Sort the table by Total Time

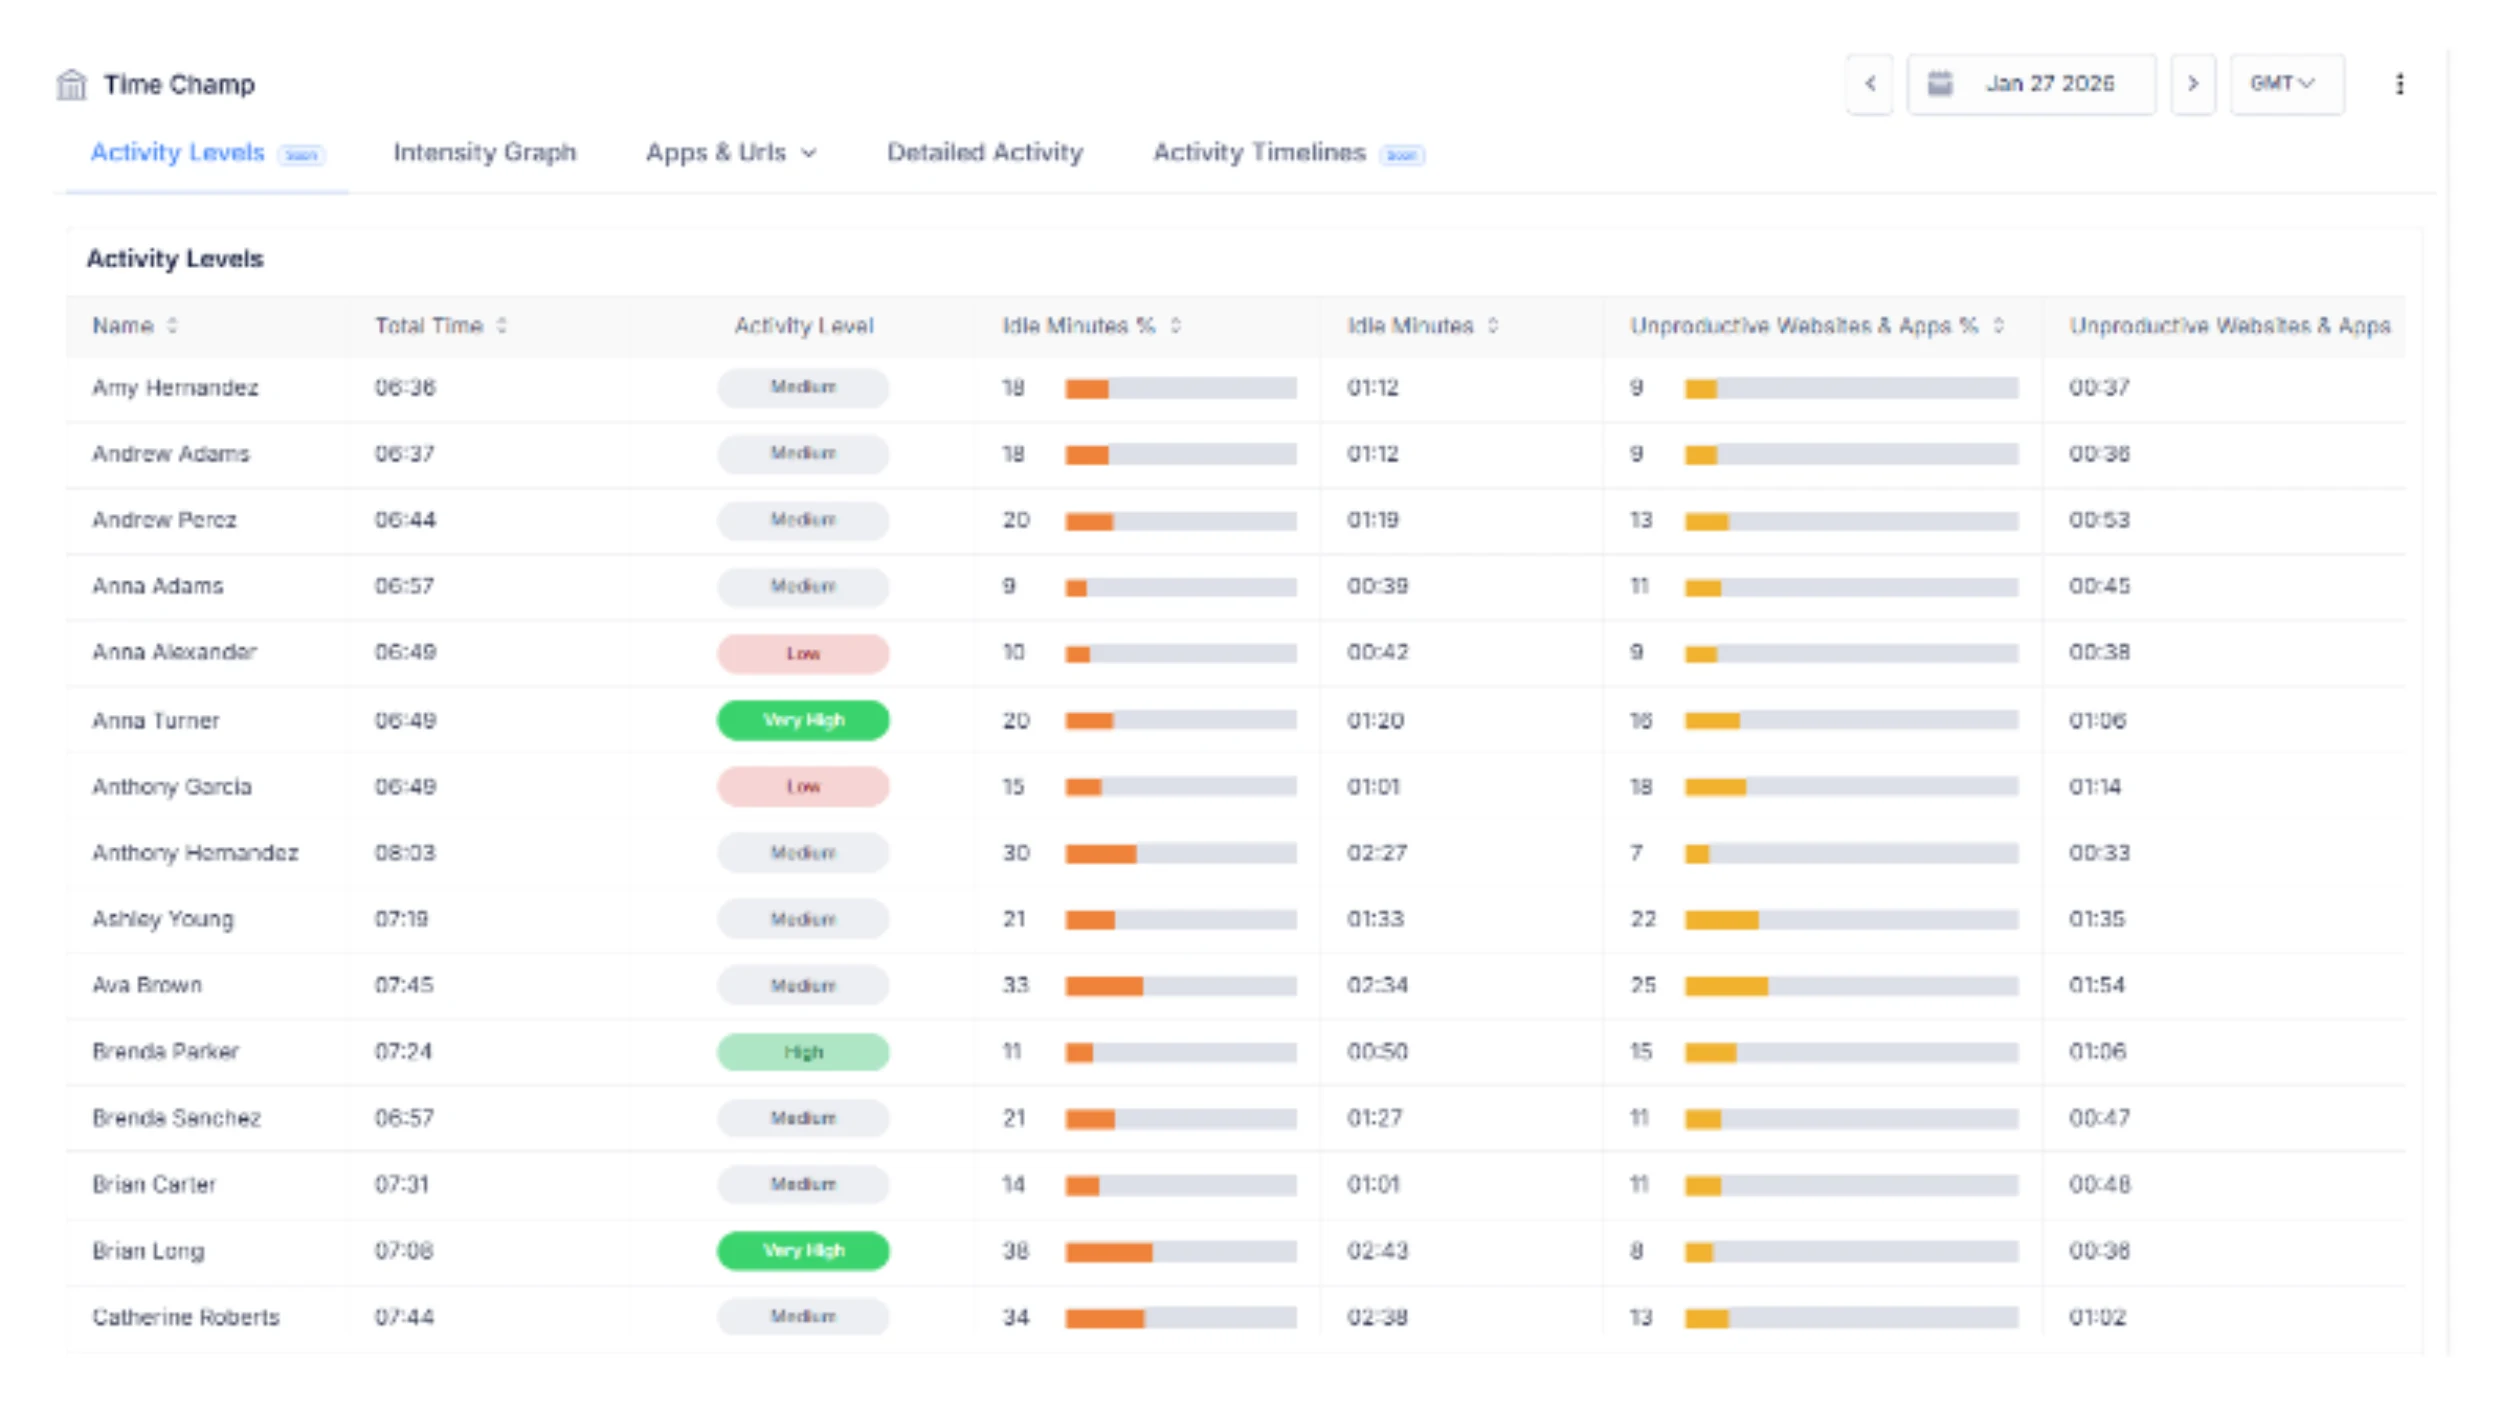(x=502, y=325)
